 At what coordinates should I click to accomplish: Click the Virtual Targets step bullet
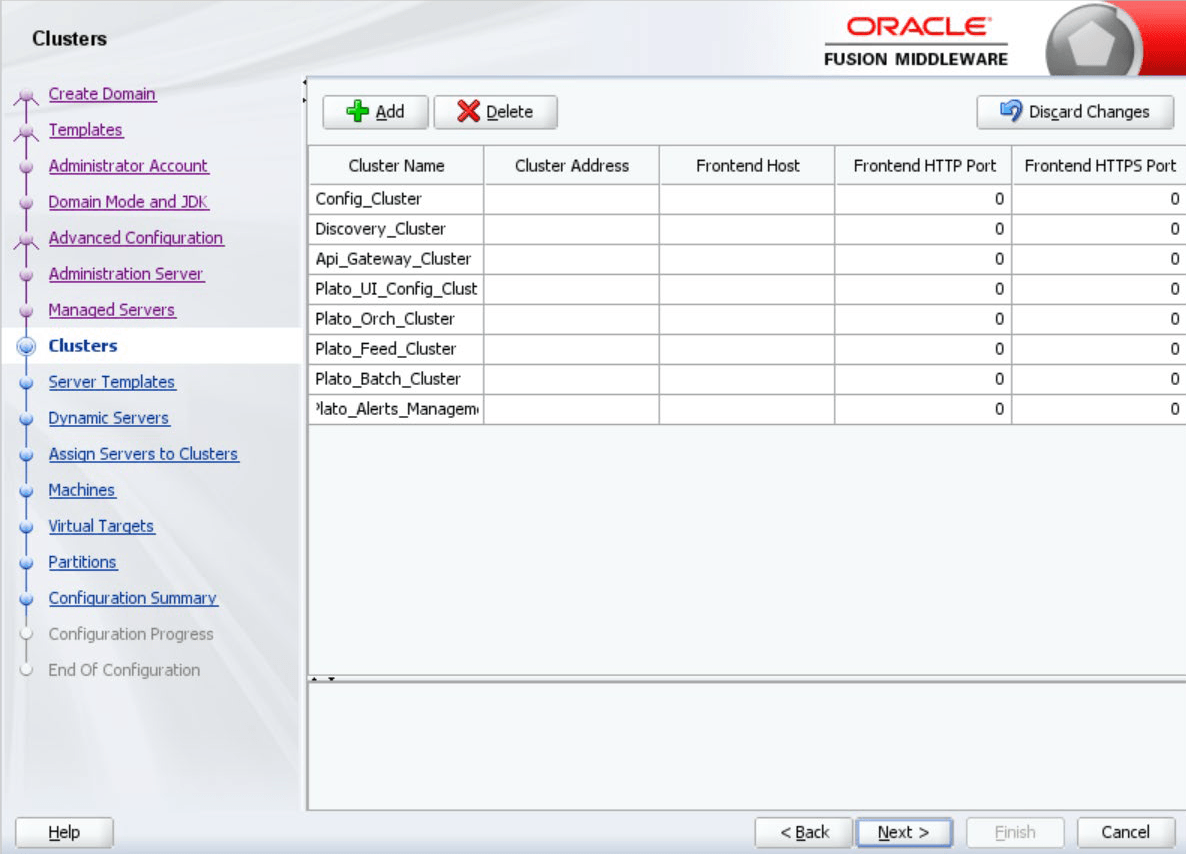click(26, 527)
